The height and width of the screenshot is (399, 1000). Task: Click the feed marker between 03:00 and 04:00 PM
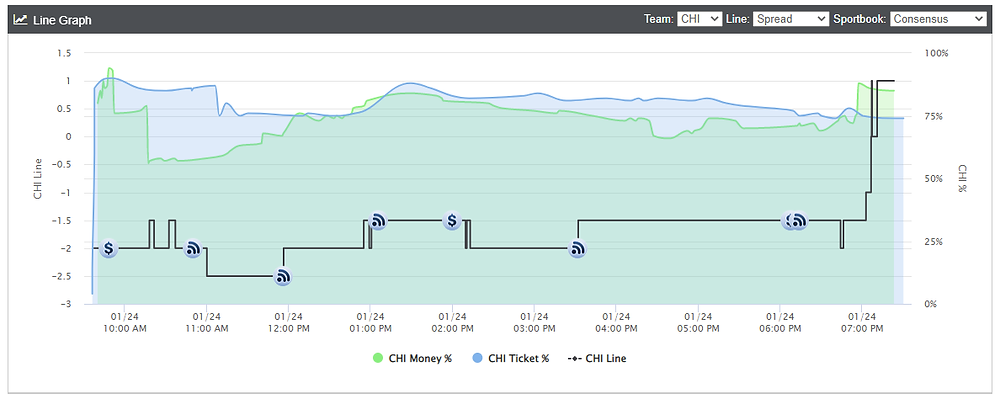(x=578, y=249)
